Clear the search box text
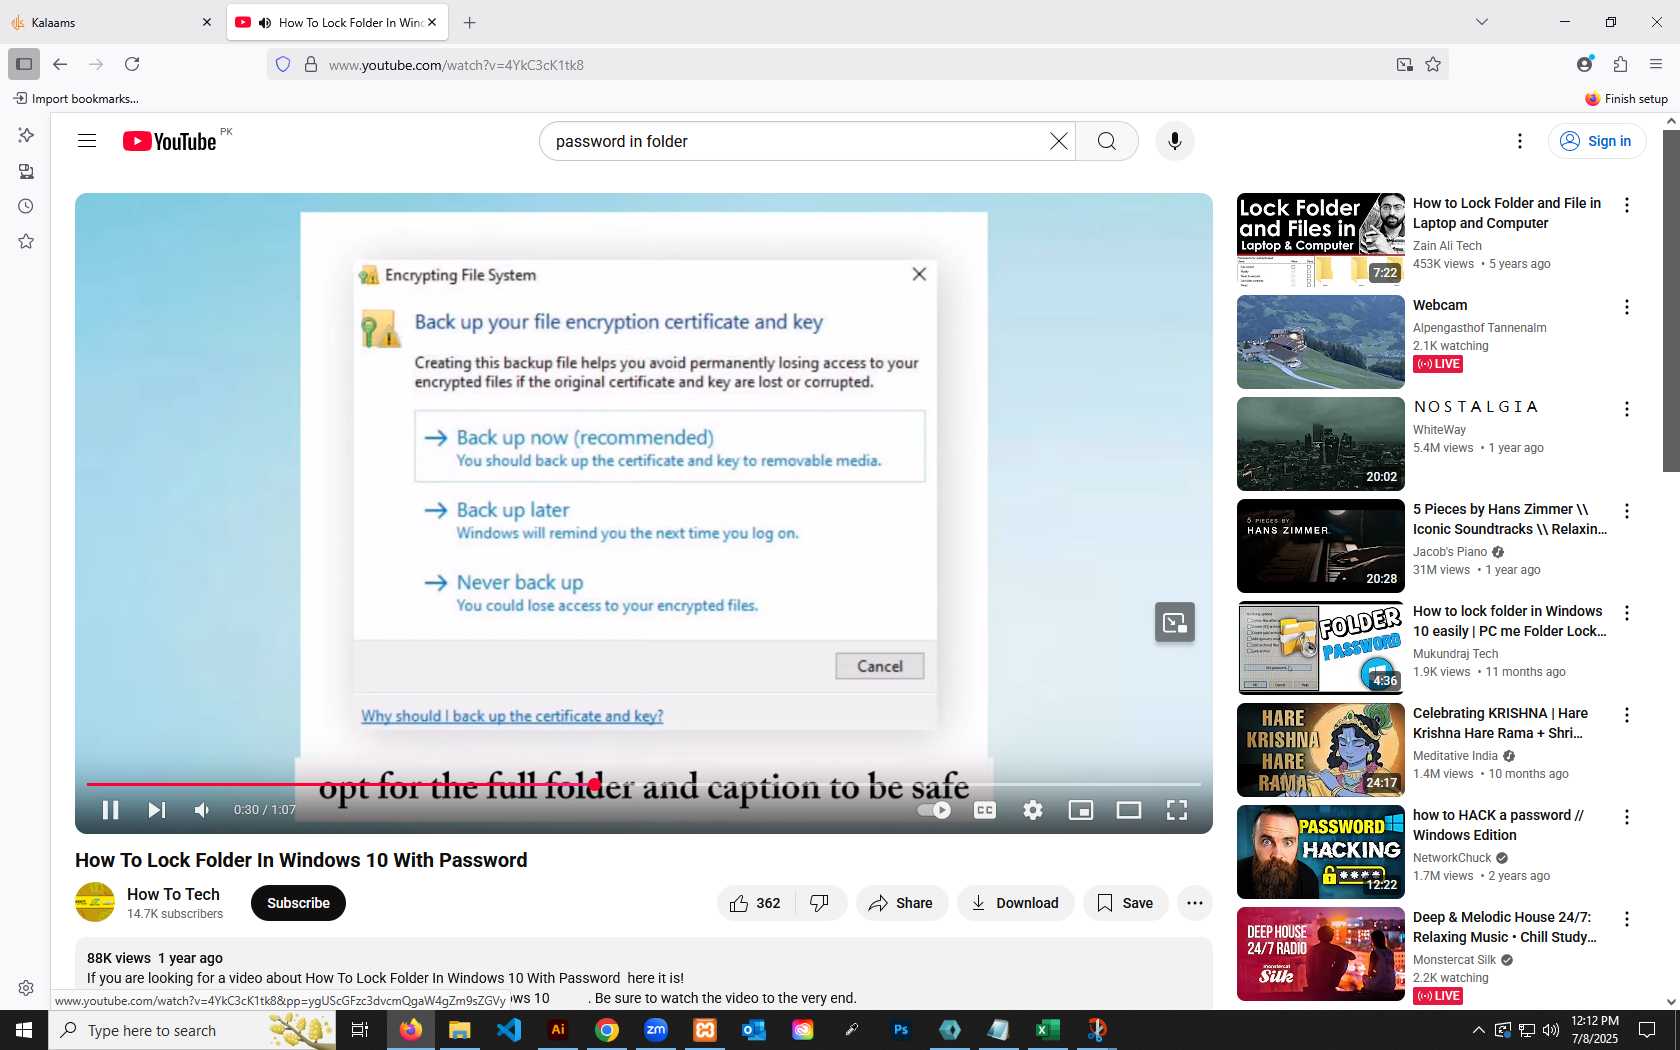Image resolution: width=1680 pixels, height=1050 pixels. [1059, 141]
